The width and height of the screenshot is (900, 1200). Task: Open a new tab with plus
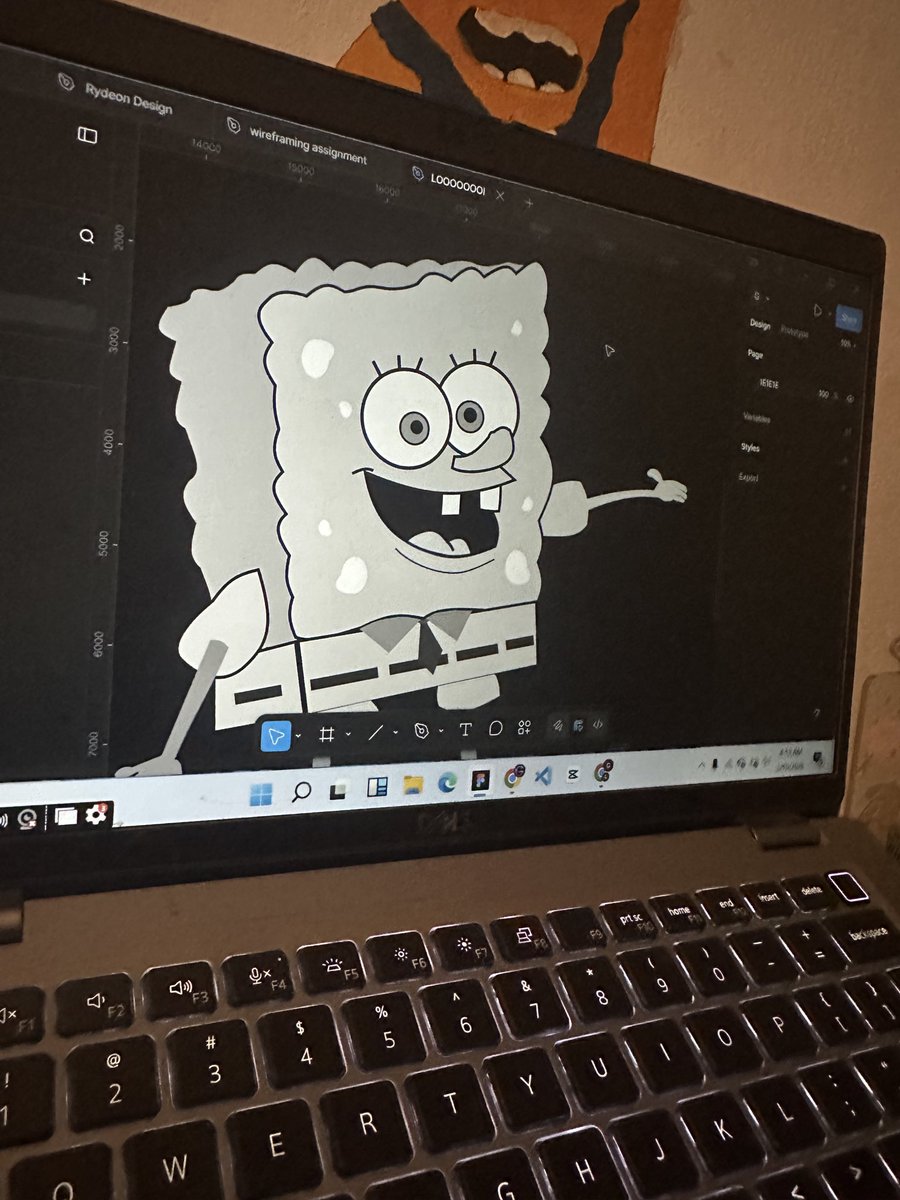(529, 201)
